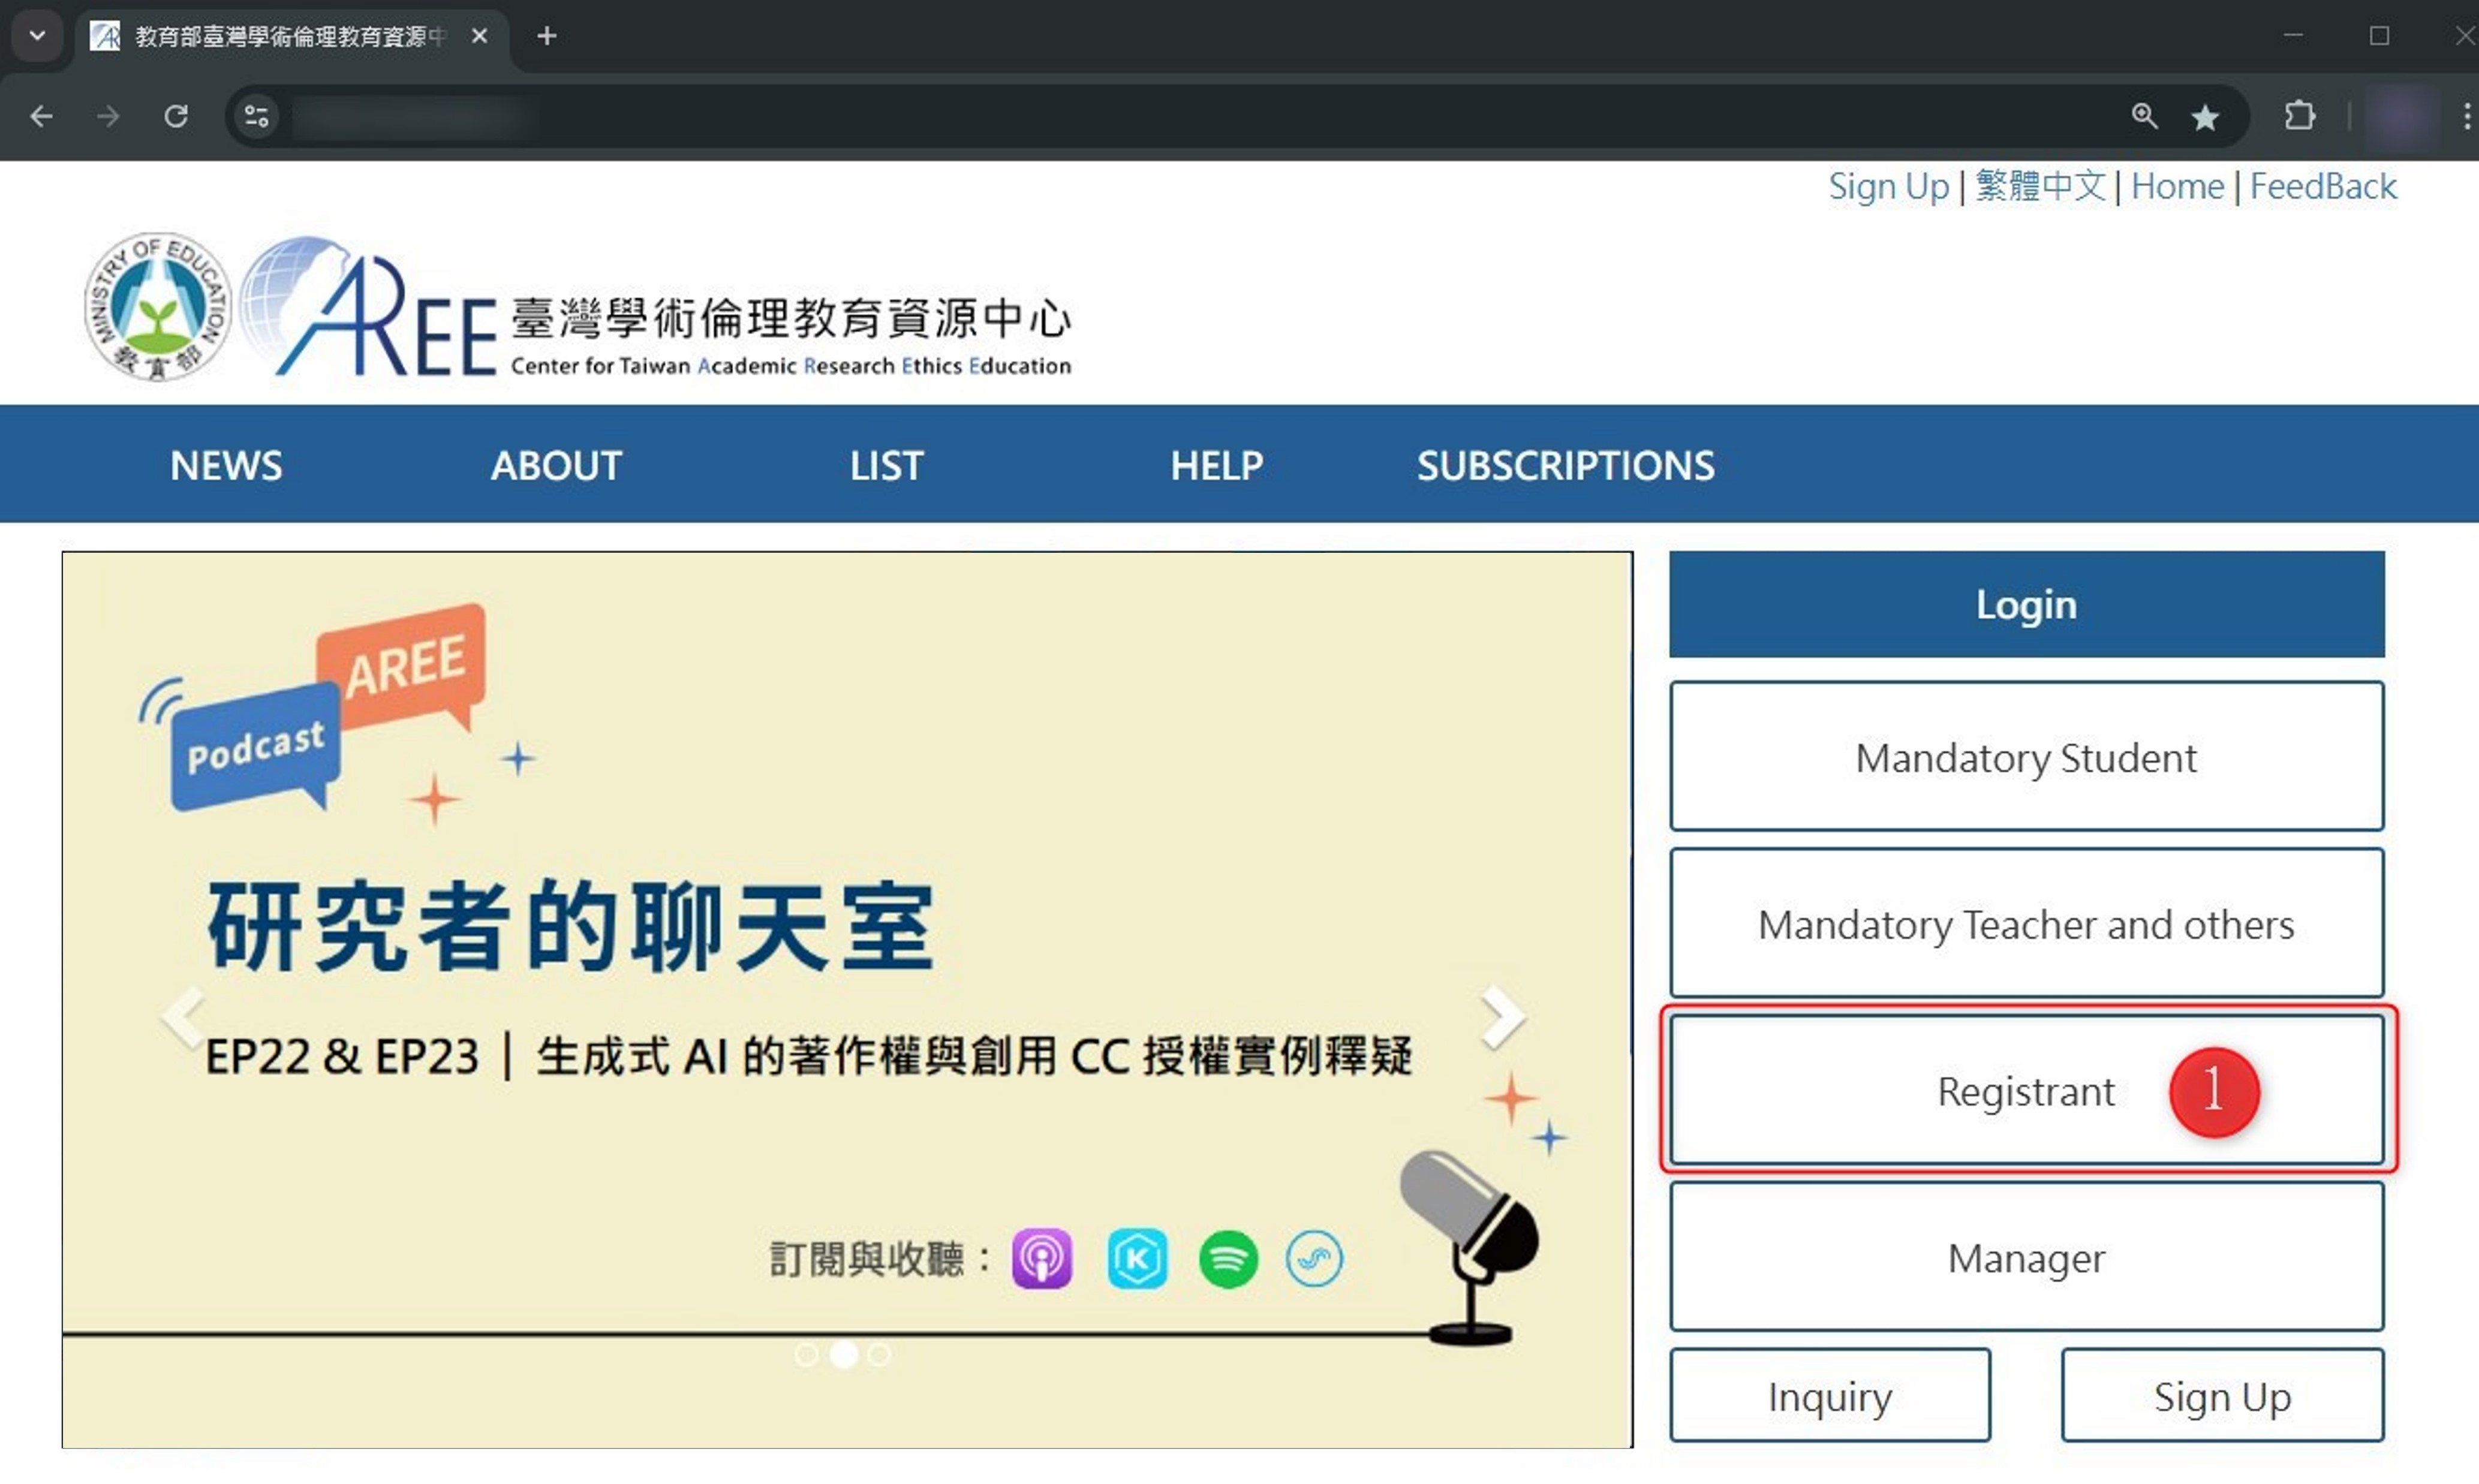Click the browser forward arrow
This screenshot has width=2479, height=1484.
[108, 117]
